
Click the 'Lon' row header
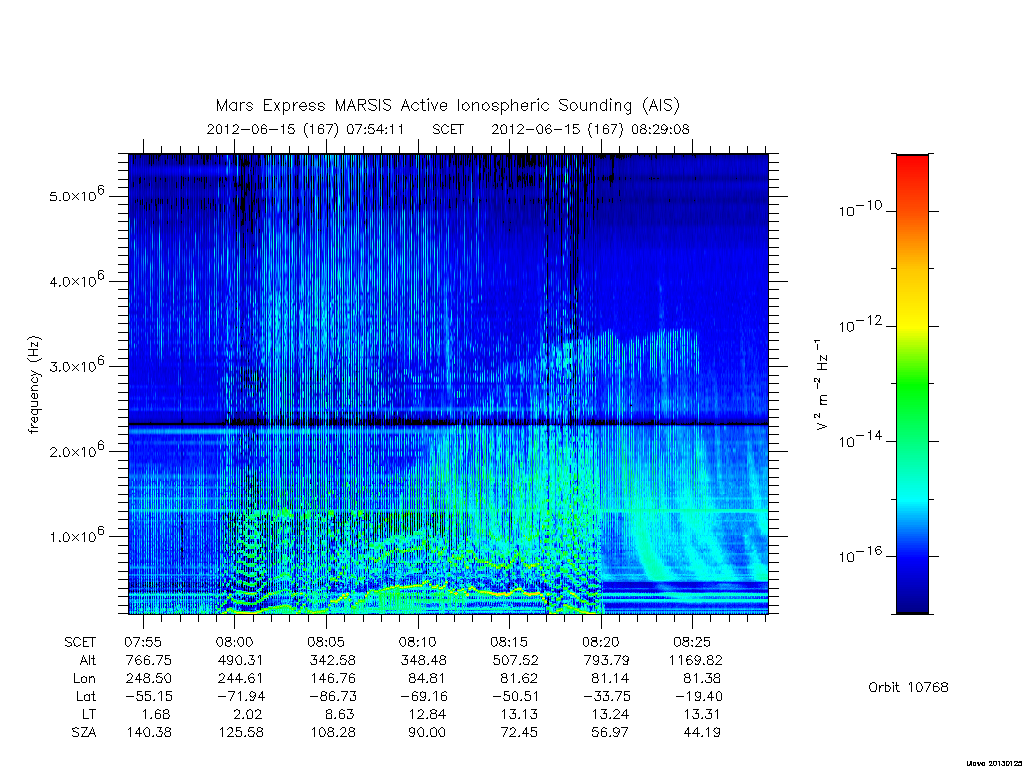point(85,679)
